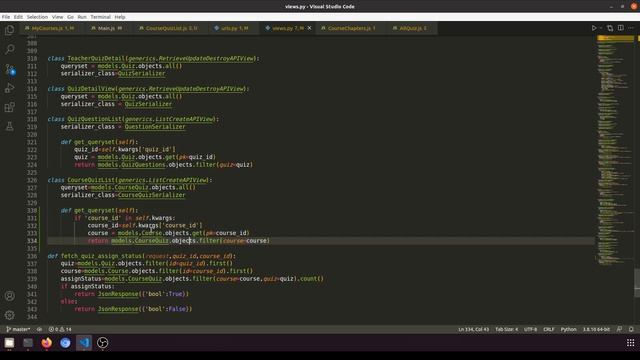The width and height of the screenshot is (640, 360).
Task: Click class CourseQuizList on line 326
Action: pyautogui.click(x=130, y=180)
